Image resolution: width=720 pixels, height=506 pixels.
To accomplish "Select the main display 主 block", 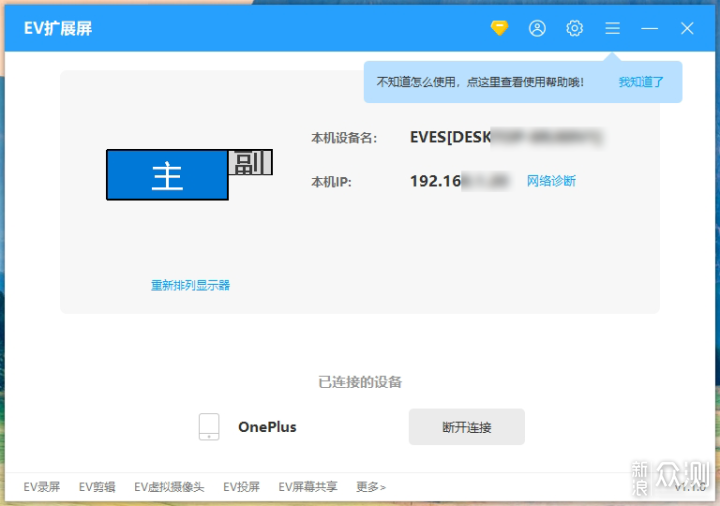I will (x=167, y=175).
